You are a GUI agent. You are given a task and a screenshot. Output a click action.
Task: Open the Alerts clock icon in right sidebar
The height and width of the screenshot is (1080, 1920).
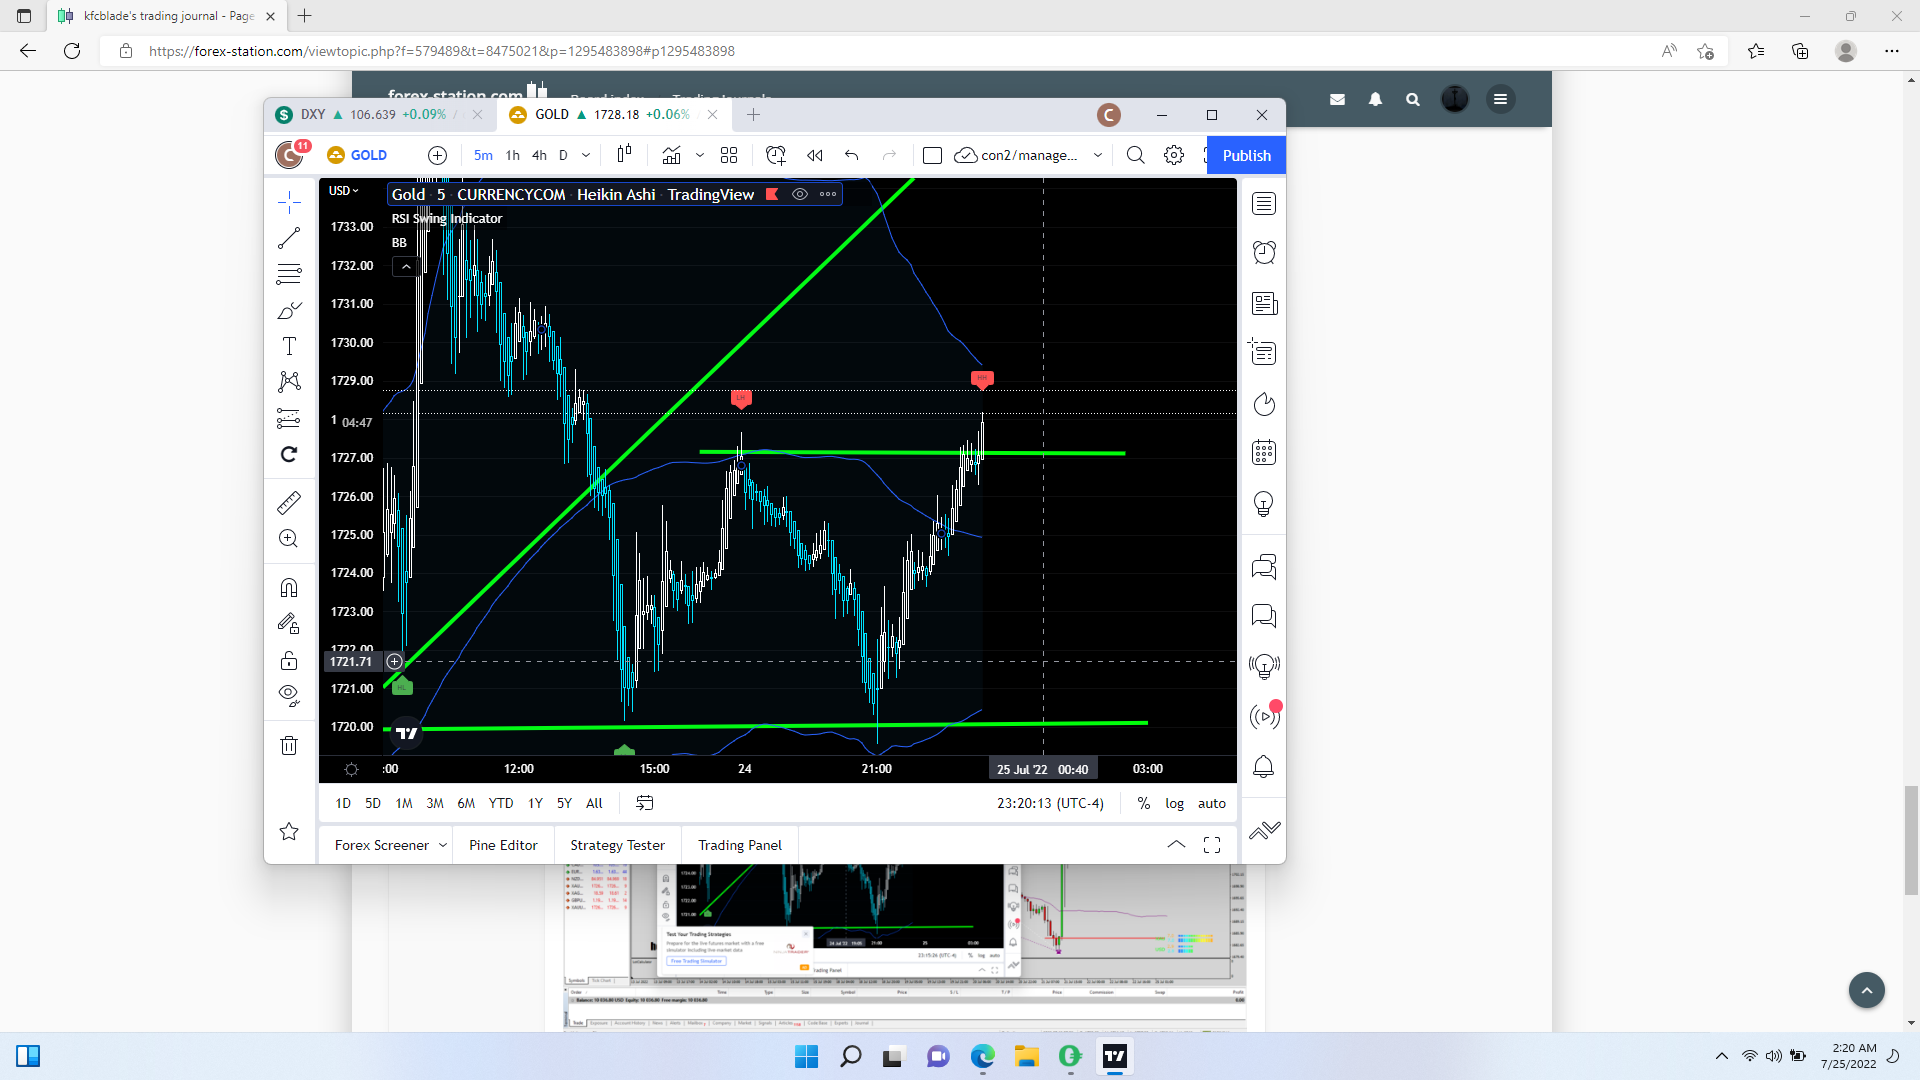(1264, 252)
